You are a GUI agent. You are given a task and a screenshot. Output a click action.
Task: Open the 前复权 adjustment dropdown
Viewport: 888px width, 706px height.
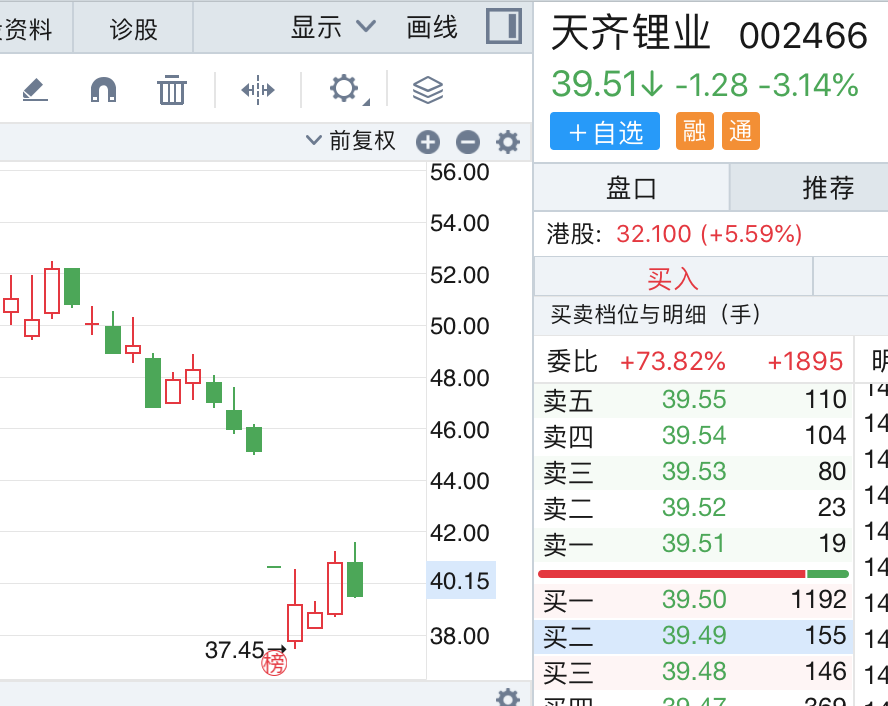tap(351, 141)
